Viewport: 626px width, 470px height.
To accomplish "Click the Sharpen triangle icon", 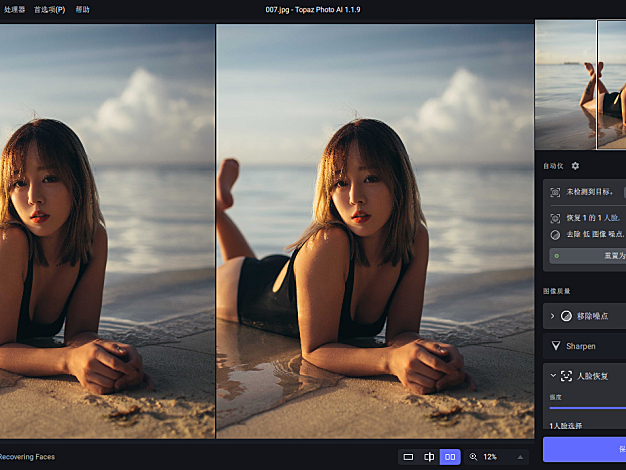I will pyautogui.click(x=557, y=346).
